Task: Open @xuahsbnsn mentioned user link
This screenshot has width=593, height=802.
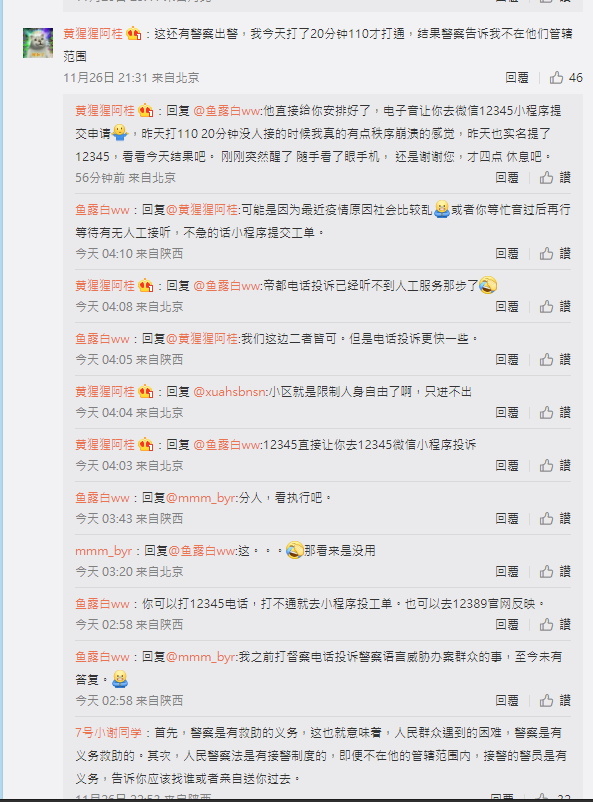Action: (x=230, y=392)
